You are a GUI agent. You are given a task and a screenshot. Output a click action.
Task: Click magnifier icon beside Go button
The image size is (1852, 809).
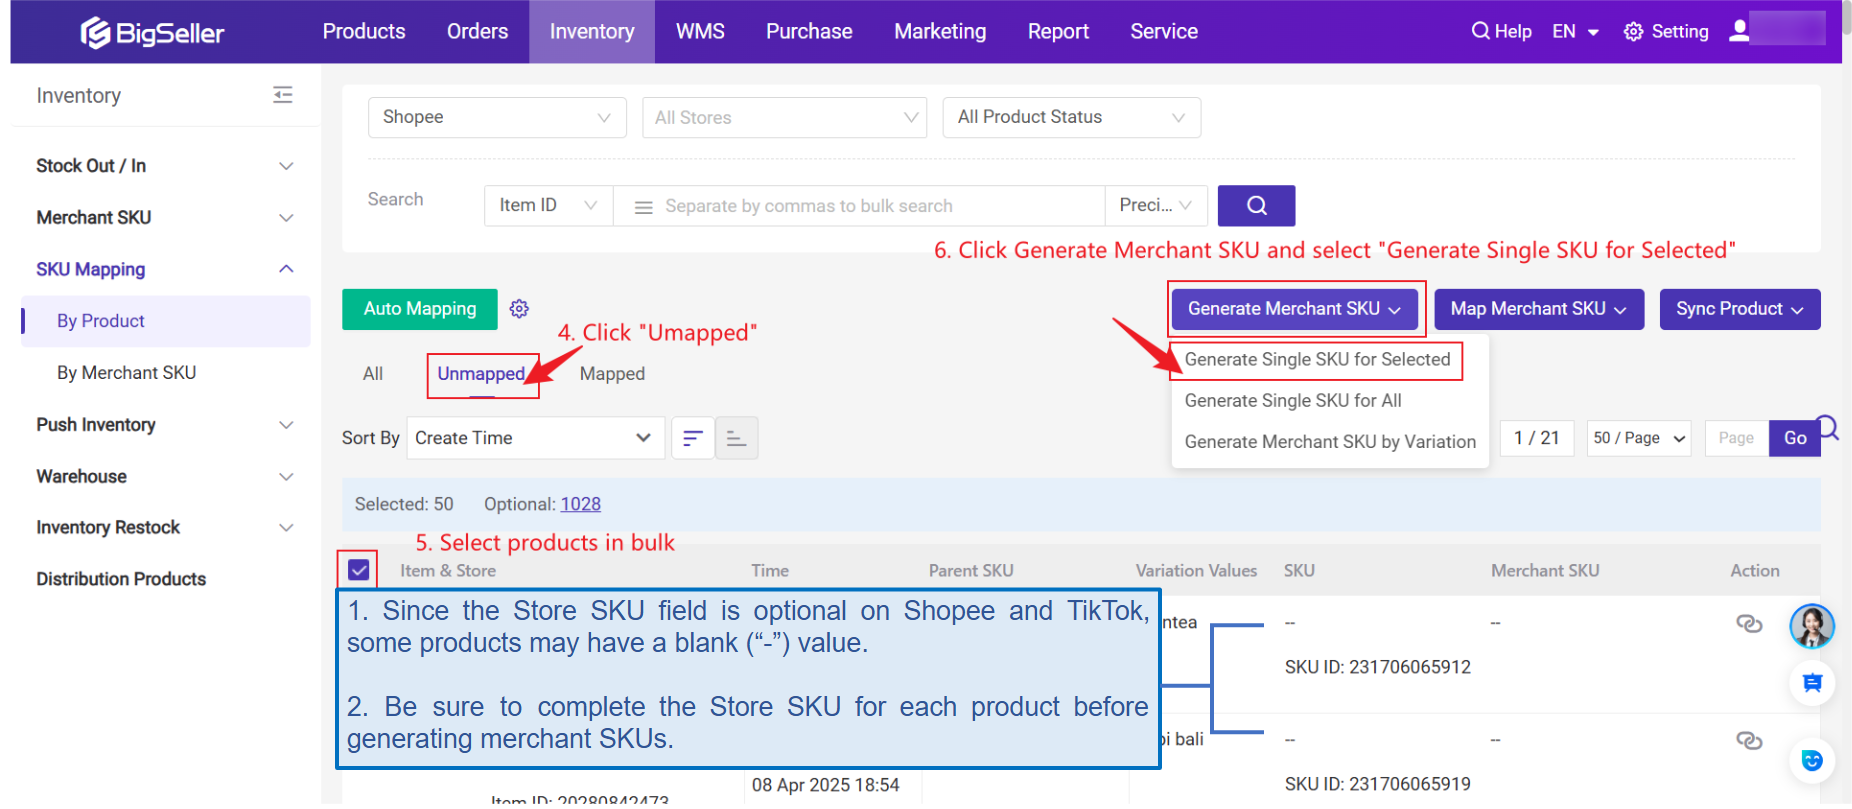(x=1829, y=428)
